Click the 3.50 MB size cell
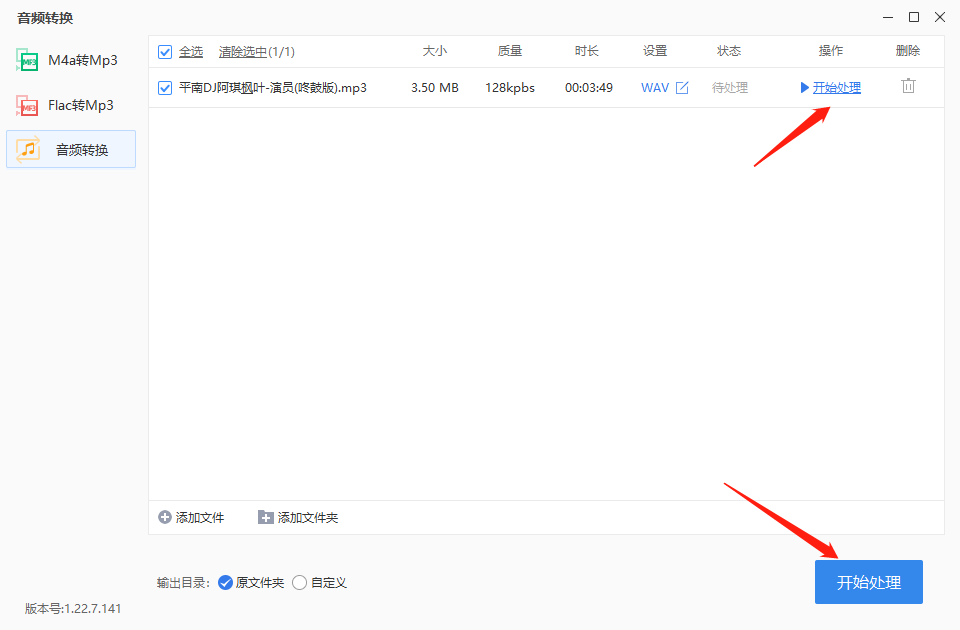 435,88
